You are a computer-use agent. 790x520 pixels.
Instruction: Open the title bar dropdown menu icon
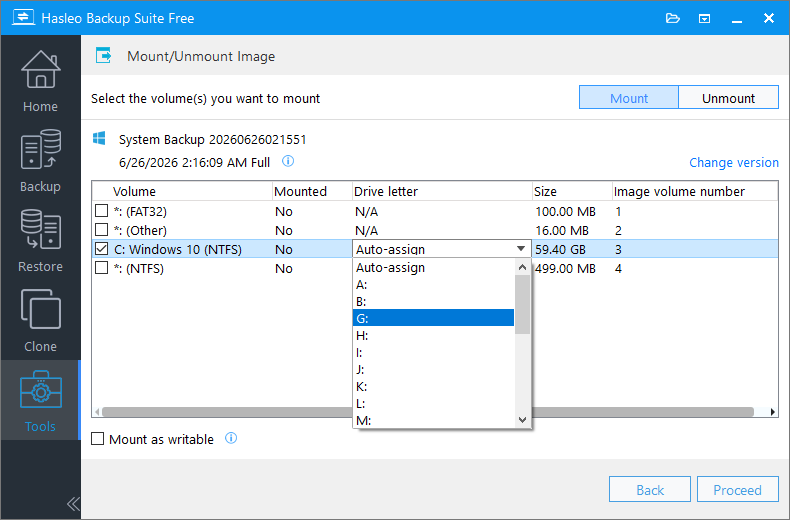coord(704,19)
